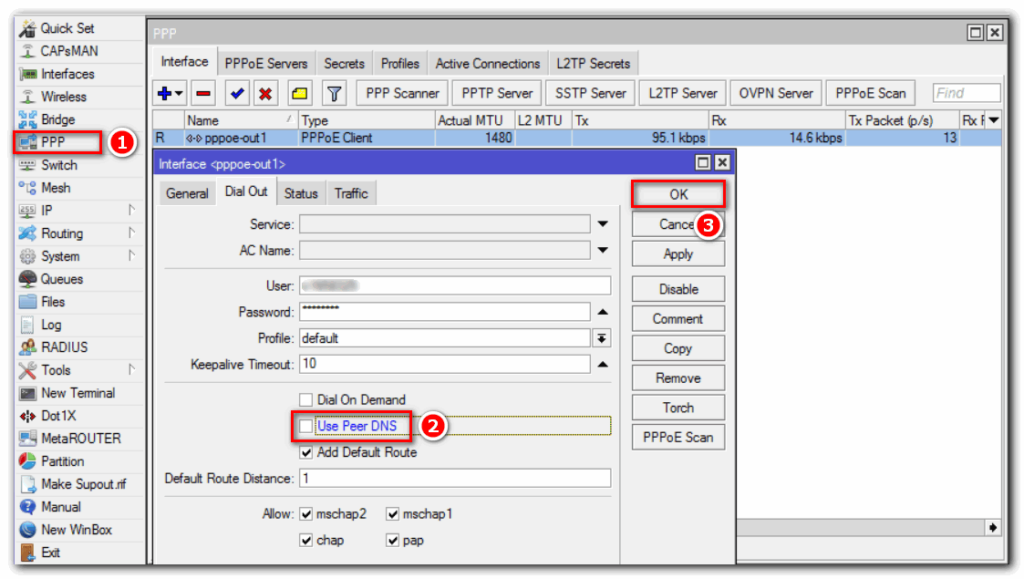Click the funnel filter icon
Viewport: 1024px width, 579px height.
pos(334,93)
